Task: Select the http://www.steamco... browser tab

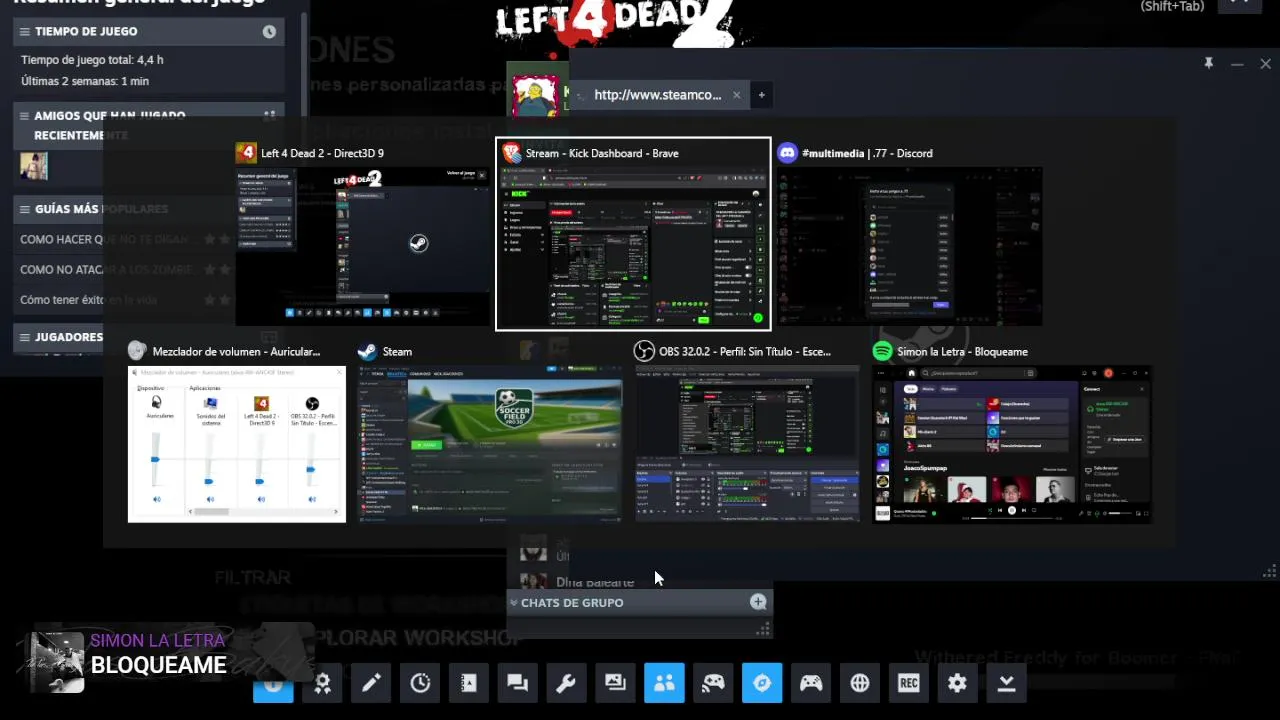Action: coord(657,95)
